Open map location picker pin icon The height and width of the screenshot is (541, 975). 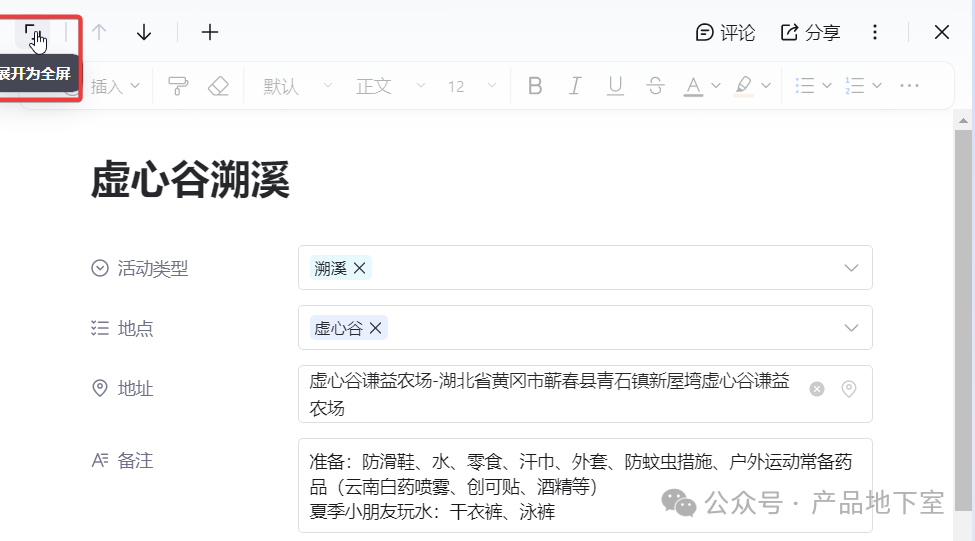point(849,389)
